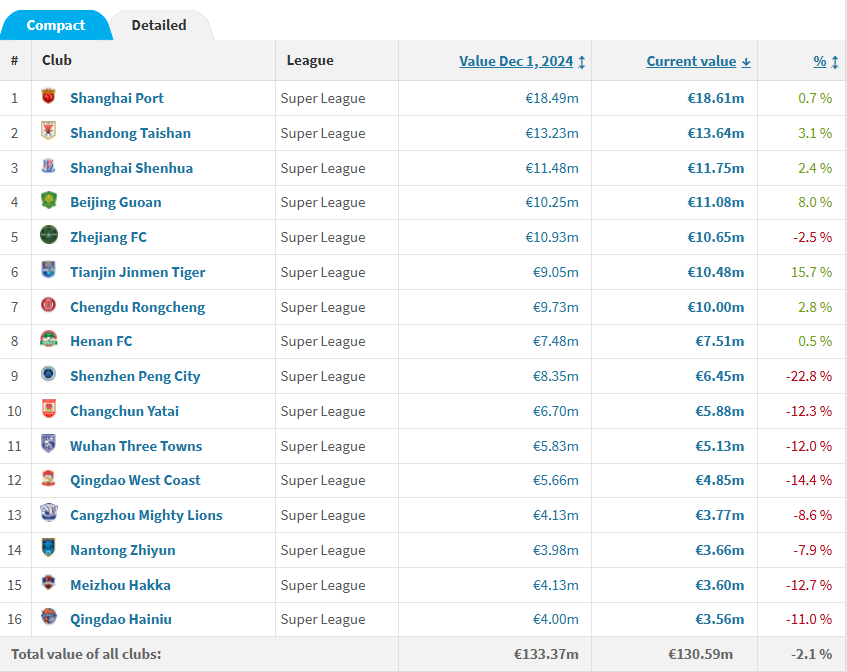Viewport: 847px width, 672px height.
Task: Click the -14.4 % change value
Action: click(809, 480)
